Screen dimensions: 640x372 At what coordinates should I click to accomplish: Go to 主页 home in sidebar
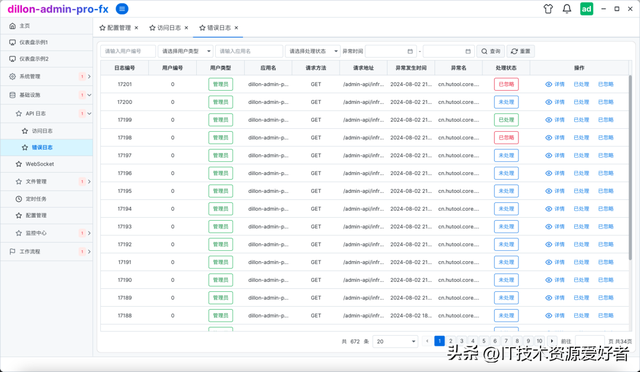click(47, 26)
